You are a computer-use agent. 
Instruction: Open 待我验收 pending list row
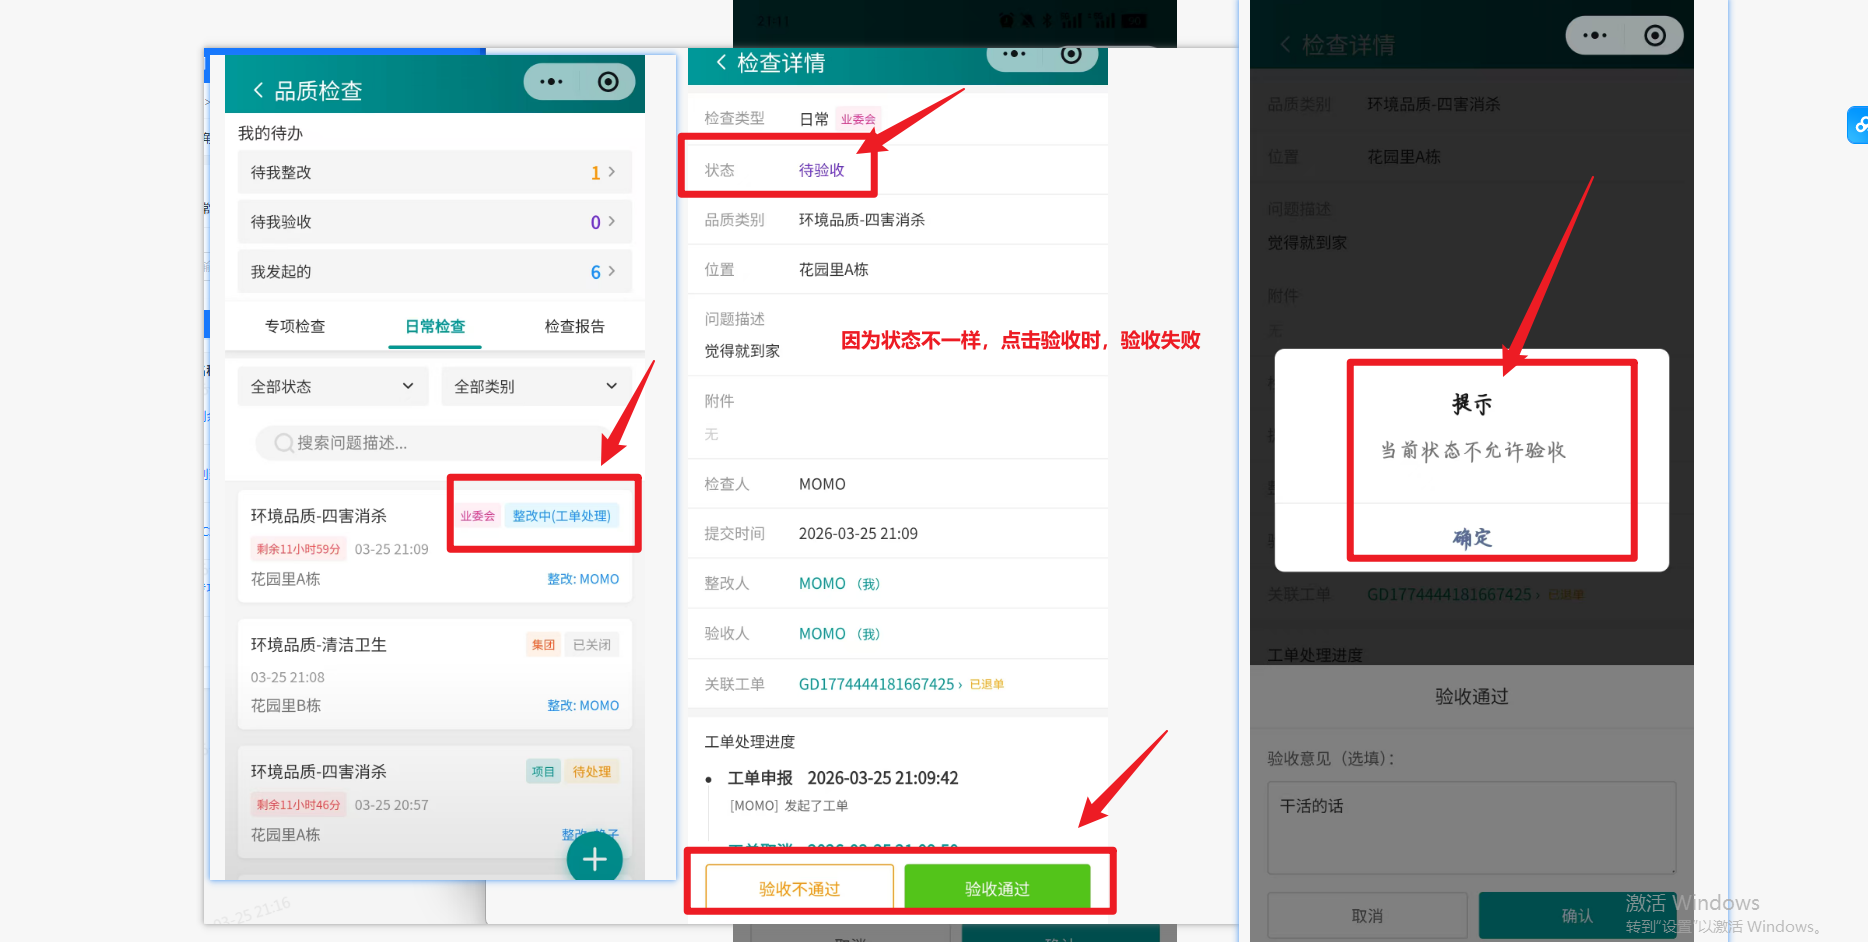point(434,222)
